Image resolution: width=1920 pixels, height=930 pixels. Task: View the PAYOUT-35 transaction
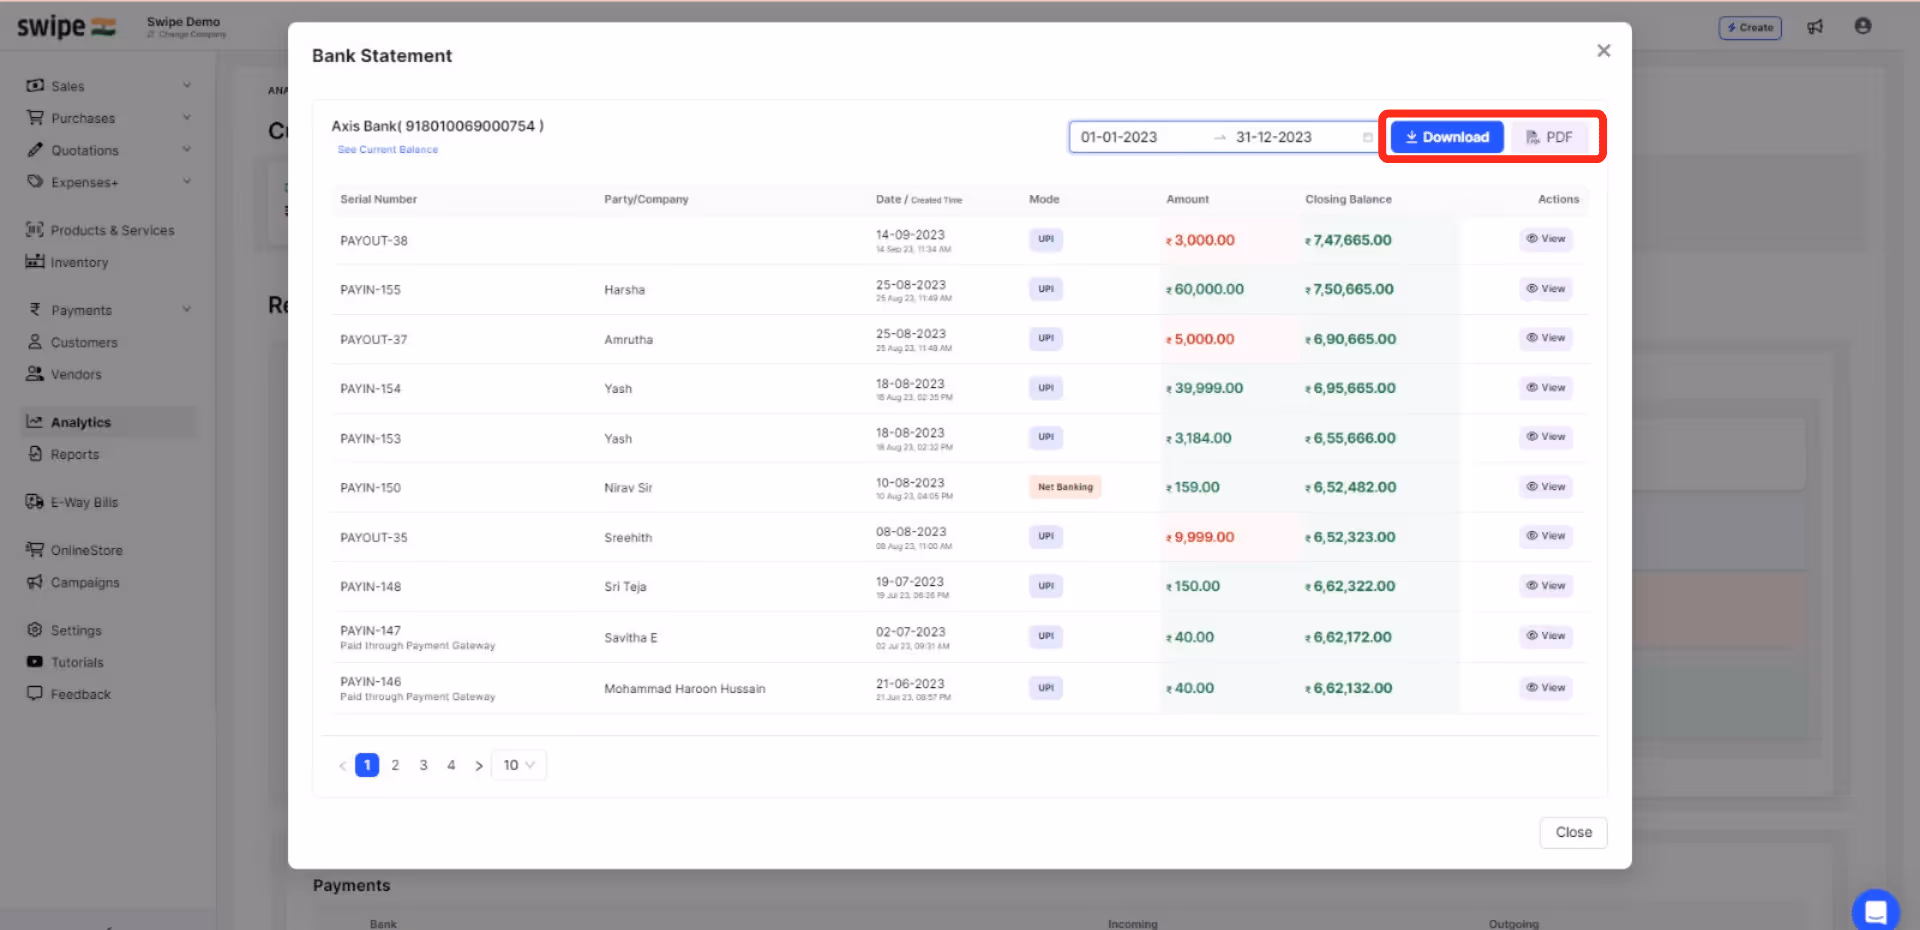1546,536
